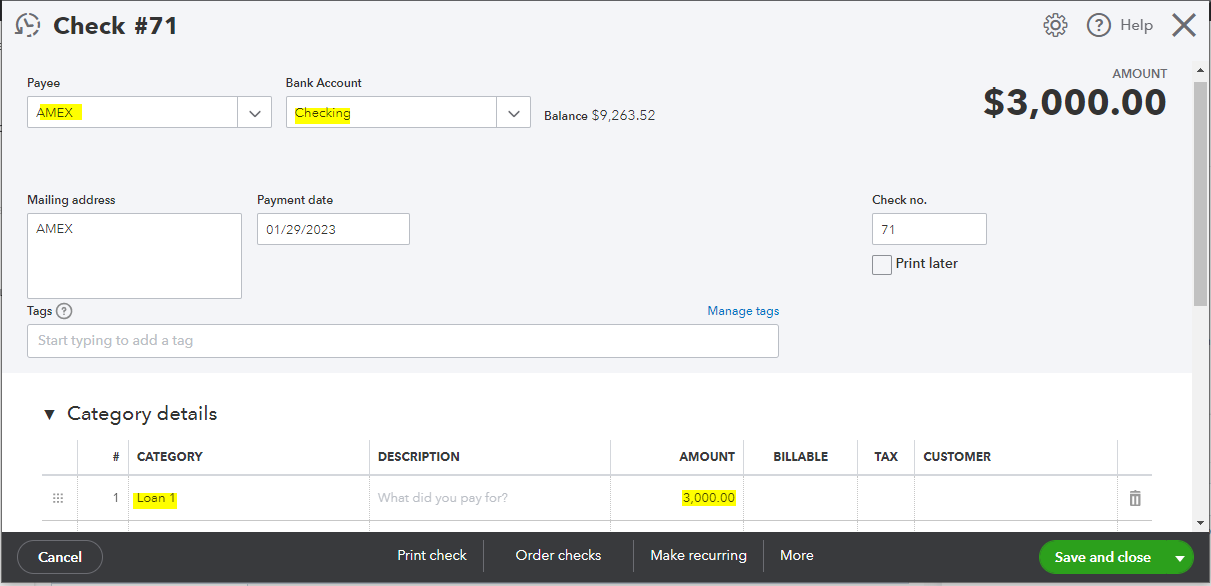The width and height of the screenshot is (1211, 586).
Task: Expand the Payee dropdown
Action: [x=254, y=113]
